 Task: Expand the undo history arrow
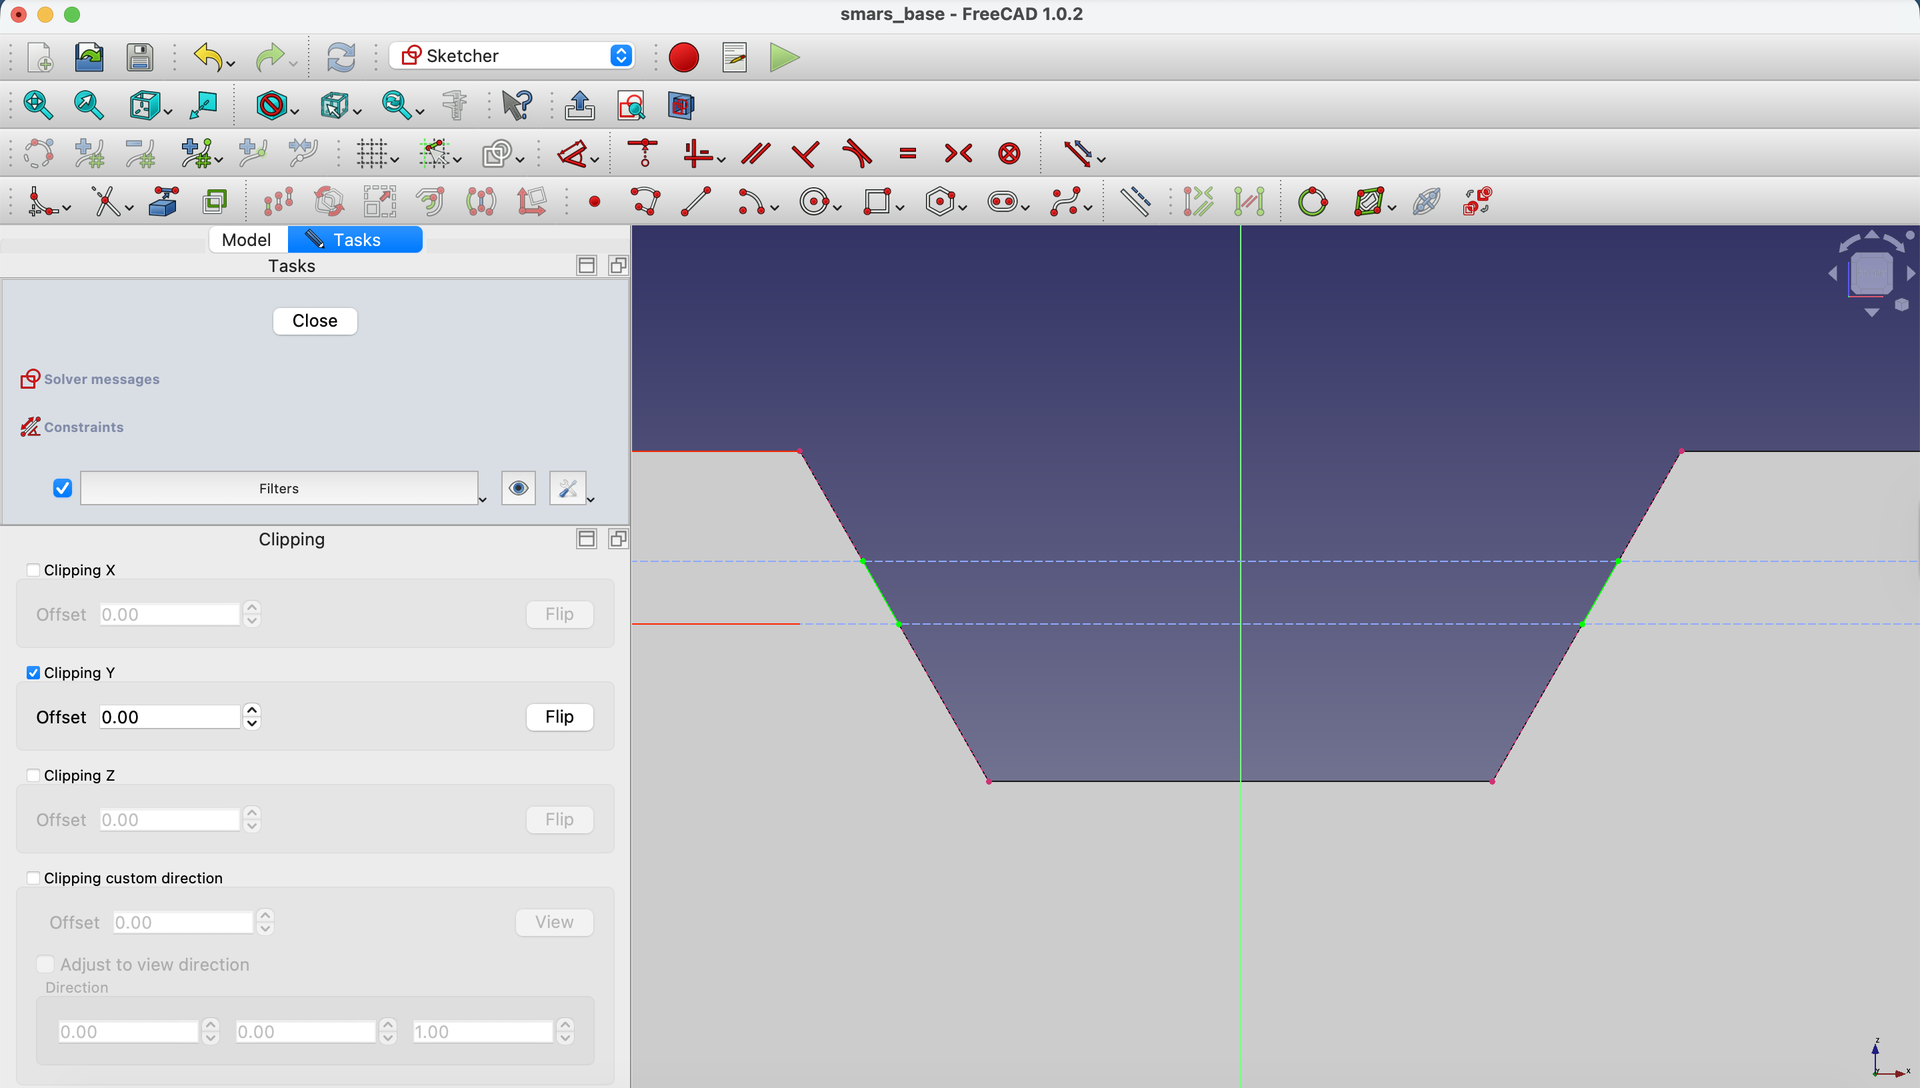pyautogui.click(x=231, y=64)
